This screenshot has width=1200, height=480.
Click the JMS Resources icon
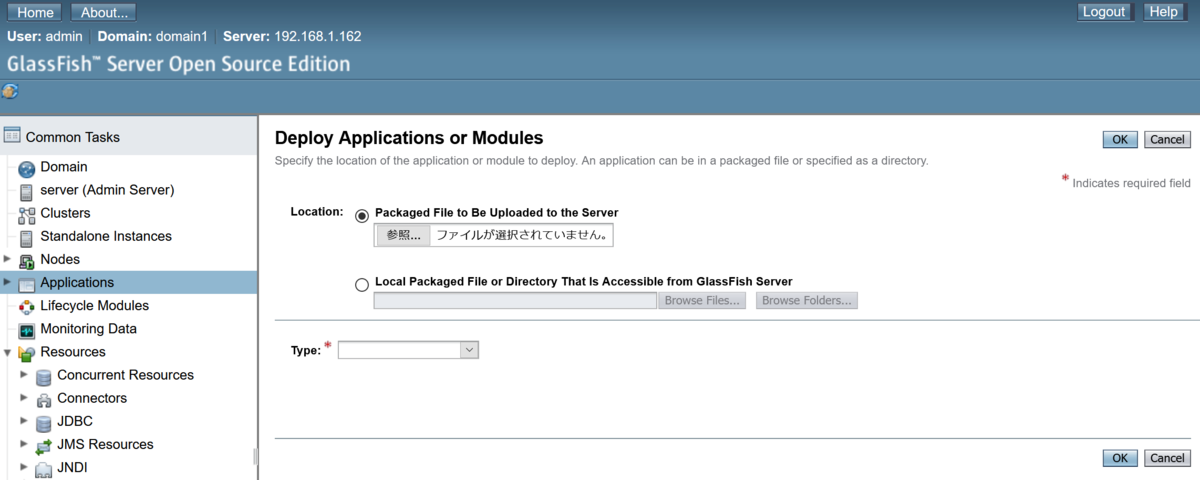pos(44,445)
